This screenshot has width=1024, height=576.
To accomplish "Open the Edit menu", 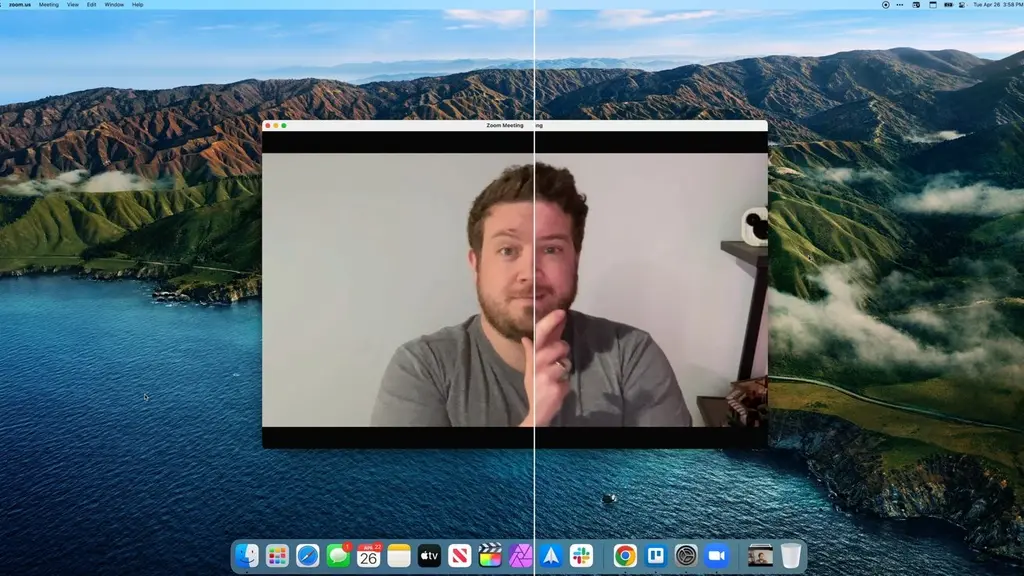I will click(x=91, y=5).
